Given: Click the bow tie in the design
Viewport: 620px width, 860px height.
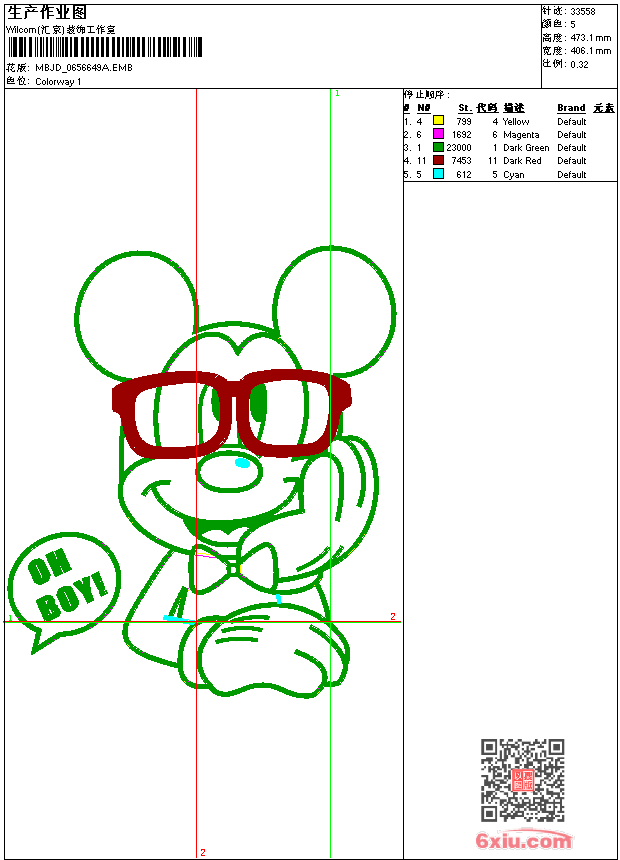Looking at the screenshot, I should coord(234,569).
